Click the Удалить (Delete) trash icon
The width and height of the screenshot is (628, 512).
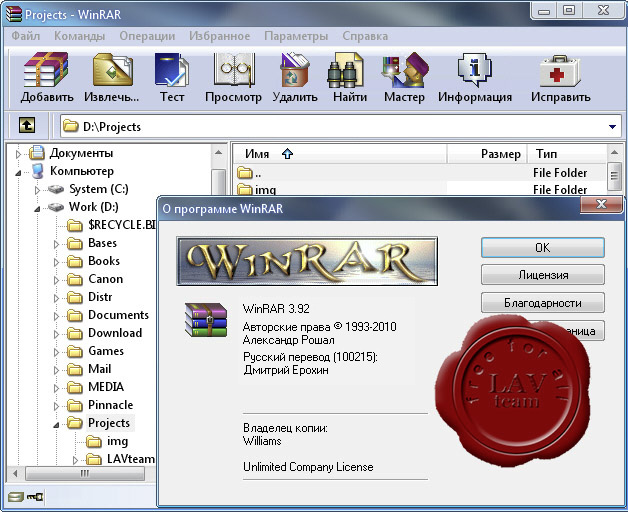[295, 70]
